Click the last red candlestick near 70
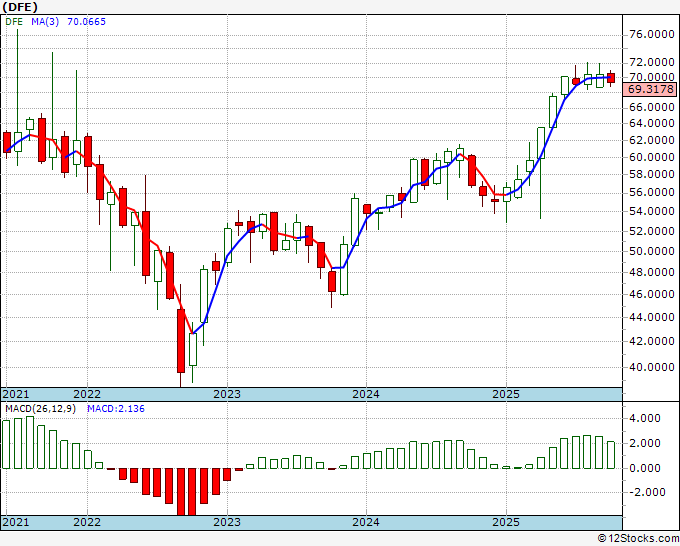 (611, 78)
